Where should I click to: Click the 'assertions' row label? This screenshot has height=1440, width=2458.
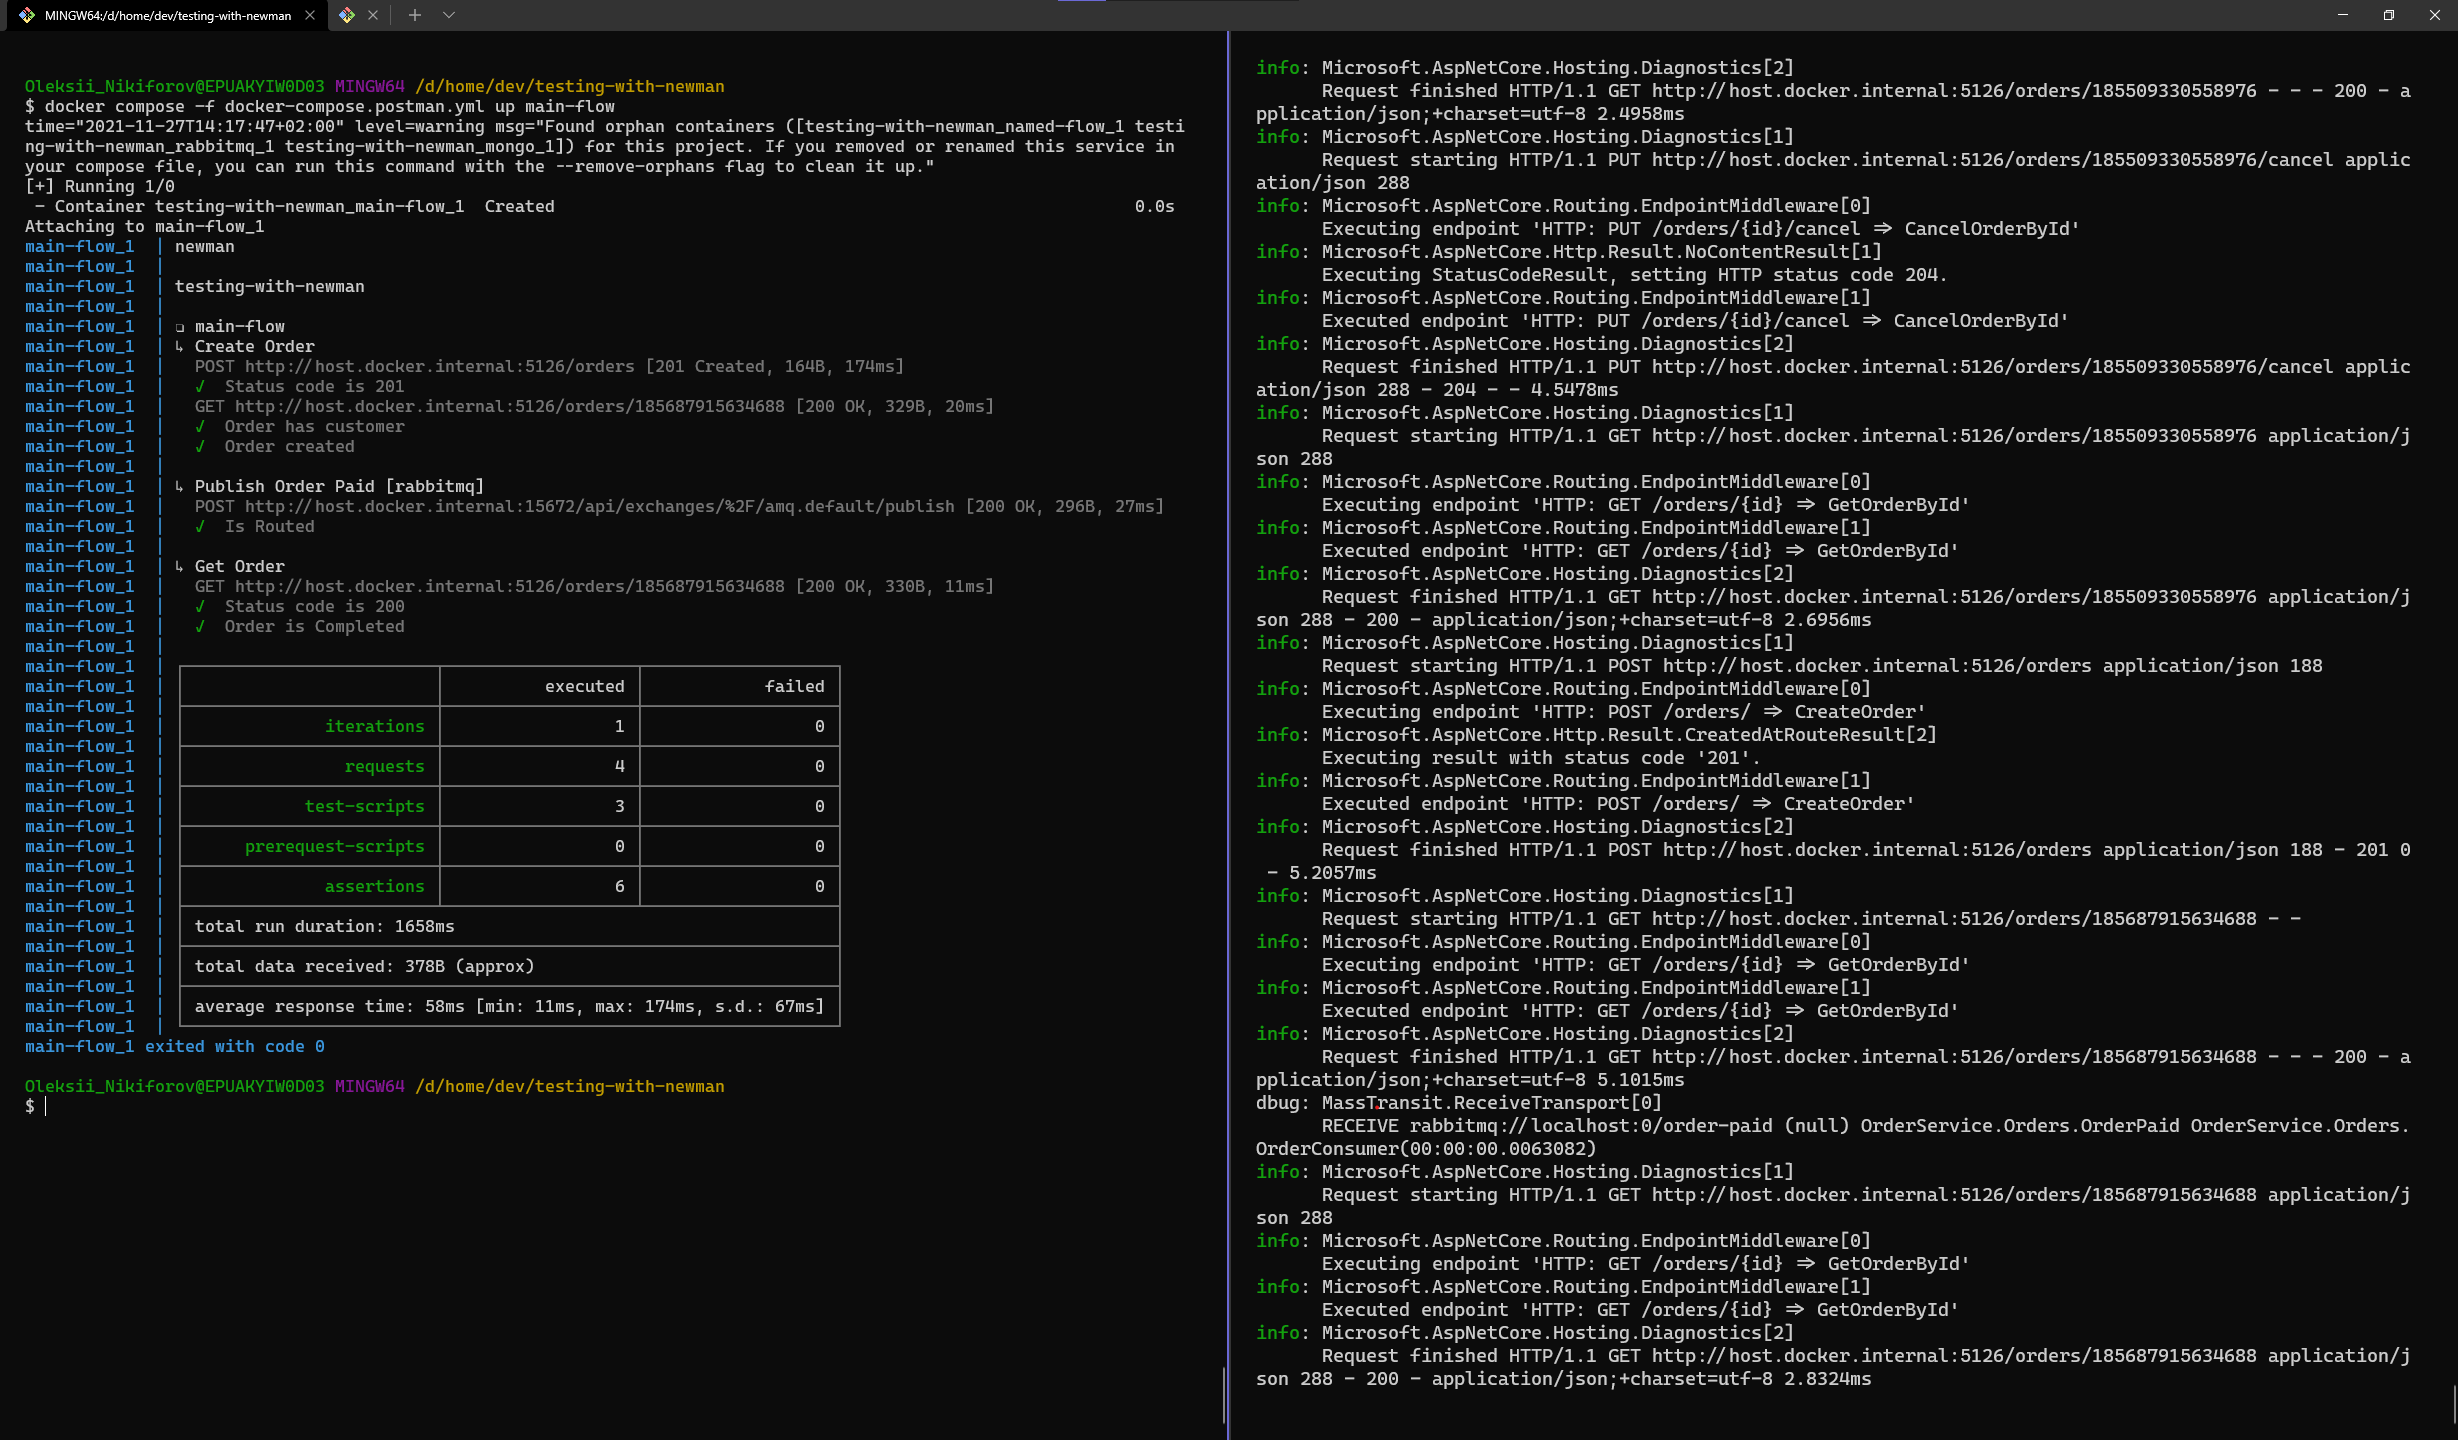tap(374, 886)
